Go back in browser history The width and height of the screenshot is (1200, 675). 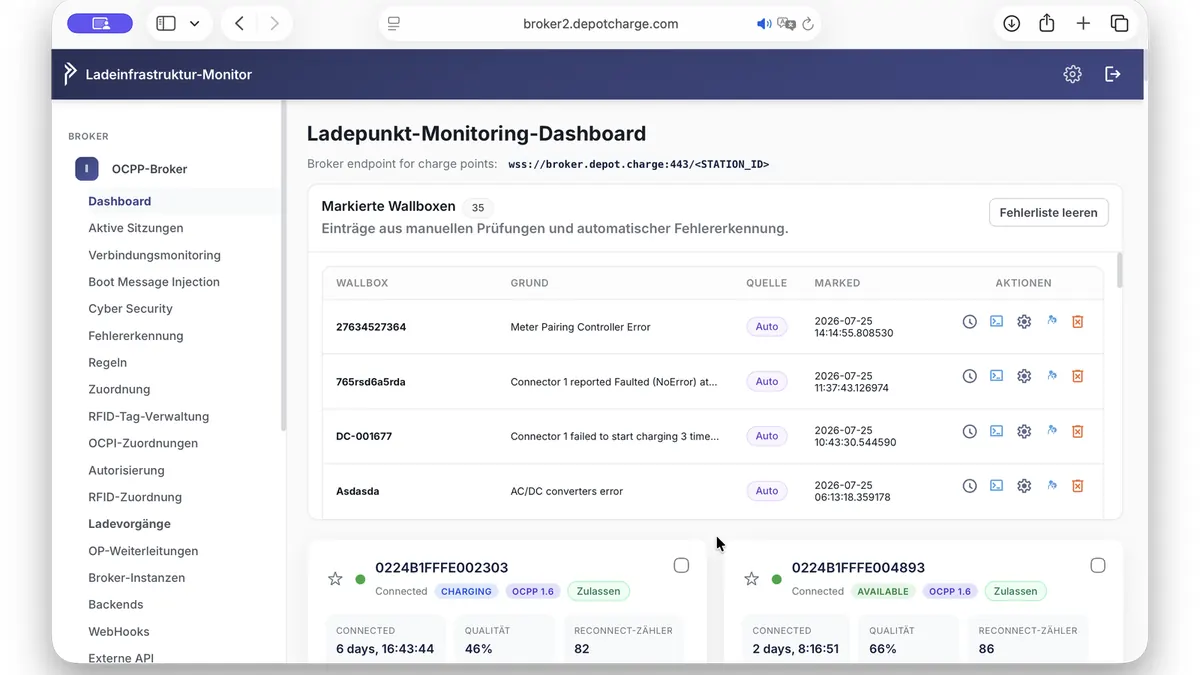239,23
